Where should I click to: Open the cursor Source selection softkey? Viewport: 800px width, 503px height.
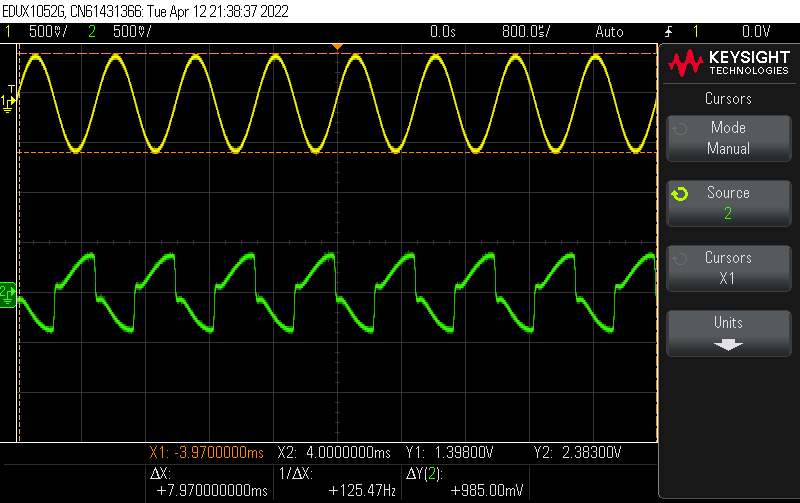click(x=728, y=203)
